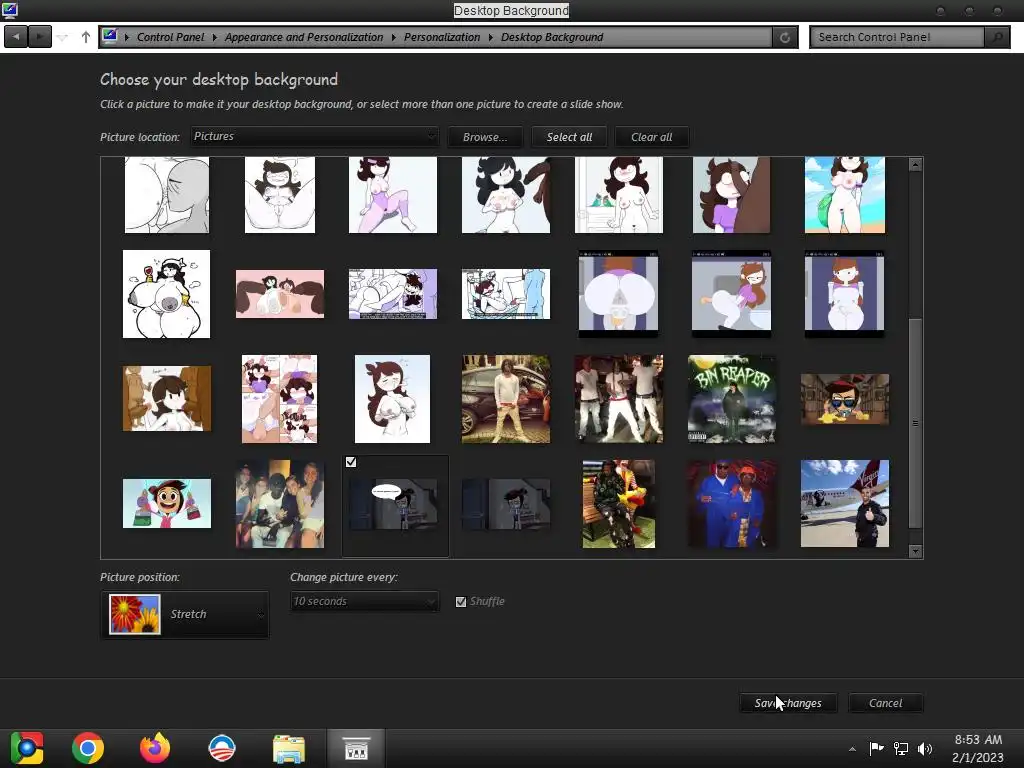Select the Bin Reaper album cover thumbnail
The width and height of the screenshot is (1024, 768).
731,399
